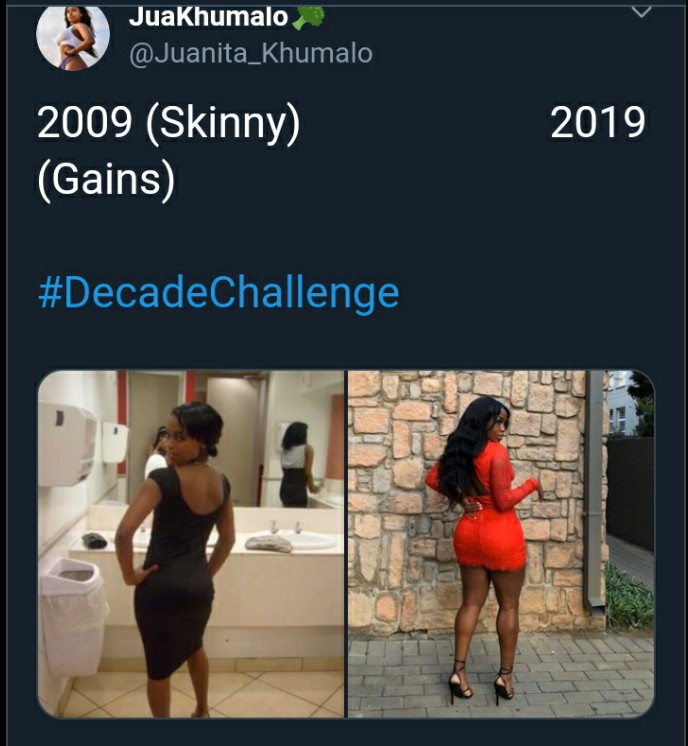Open the JuaKhumalo display name
This screenshot has width=688, height=746.
click(208, 17)
